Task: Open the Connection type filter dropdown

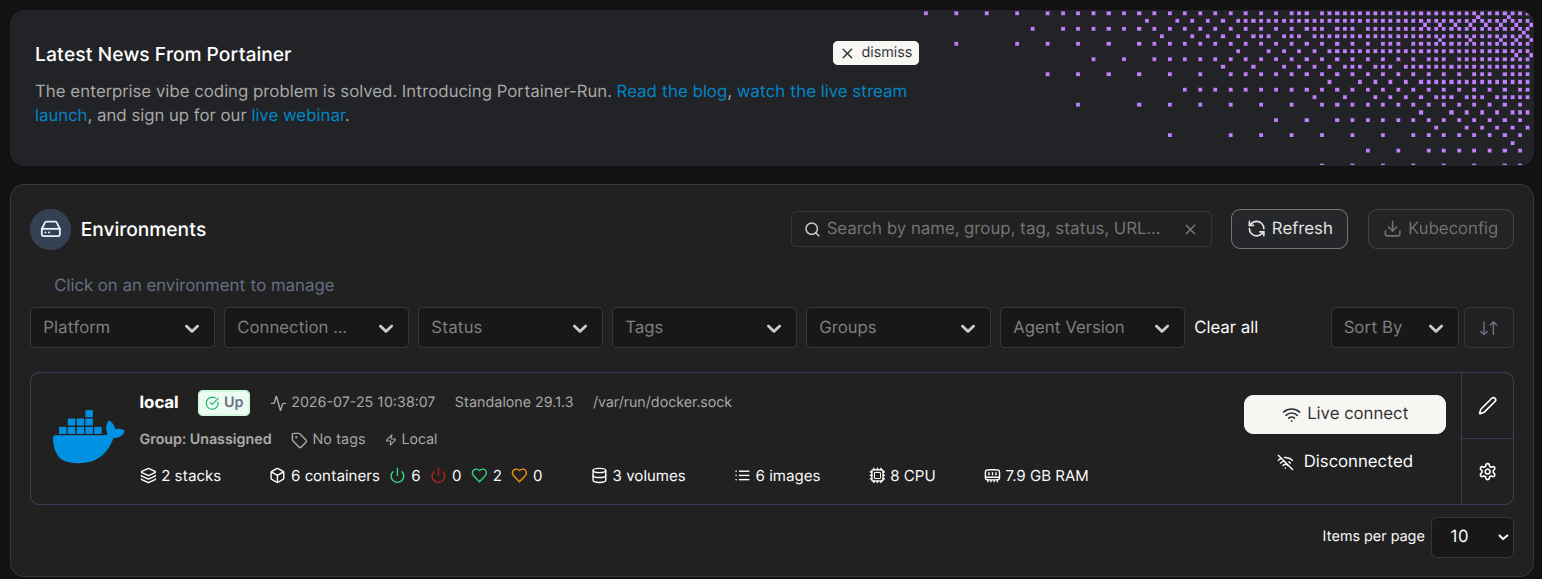Action: coord(317,327)
